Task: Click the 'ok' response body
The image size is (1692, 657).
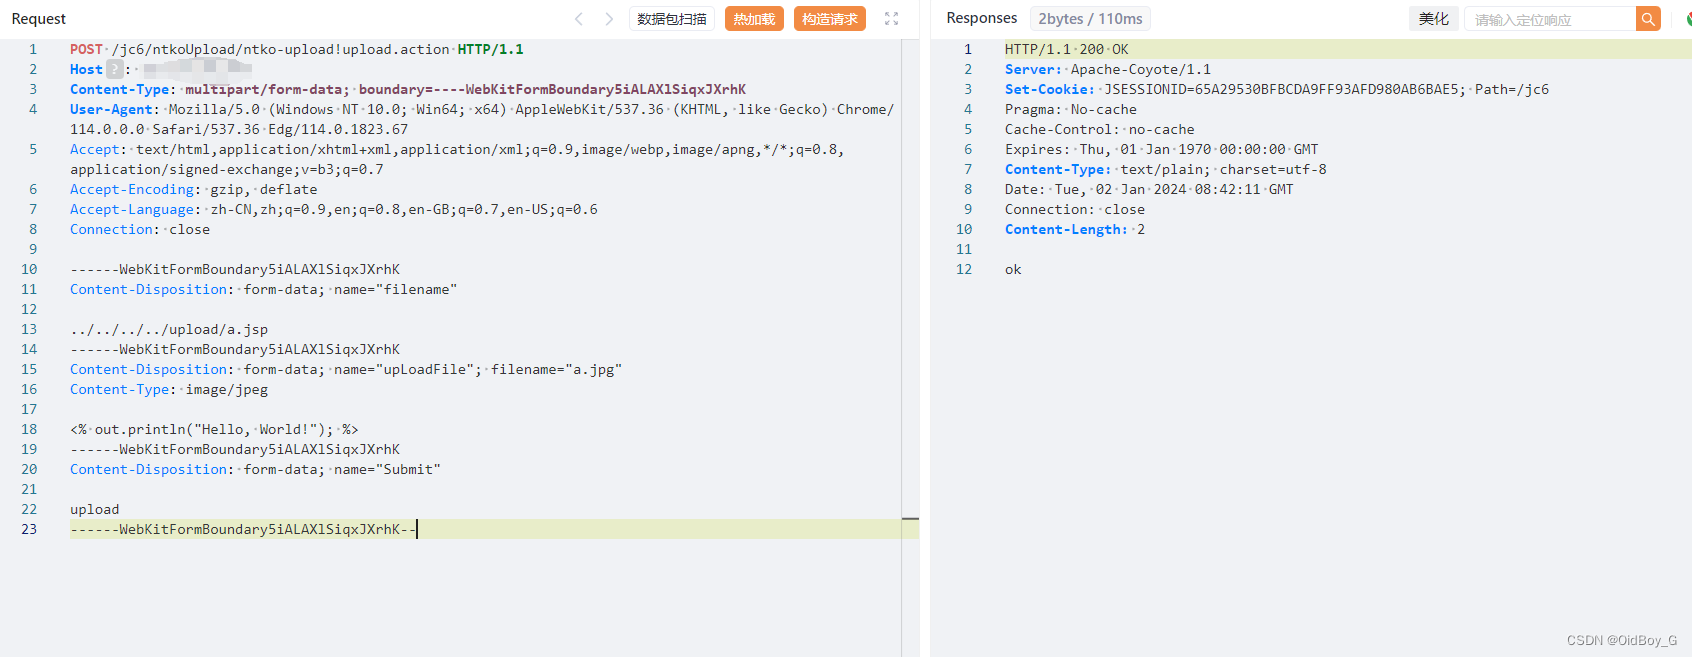Action: coord(1013,269)
